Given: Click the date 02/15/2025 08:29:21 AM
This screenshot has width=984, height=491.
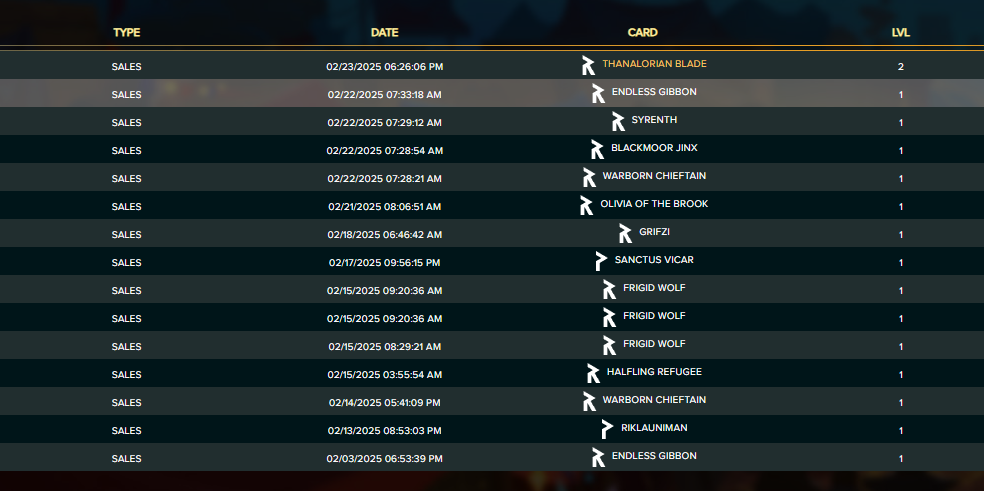Looking at the screenshot, I should [385, 347].
